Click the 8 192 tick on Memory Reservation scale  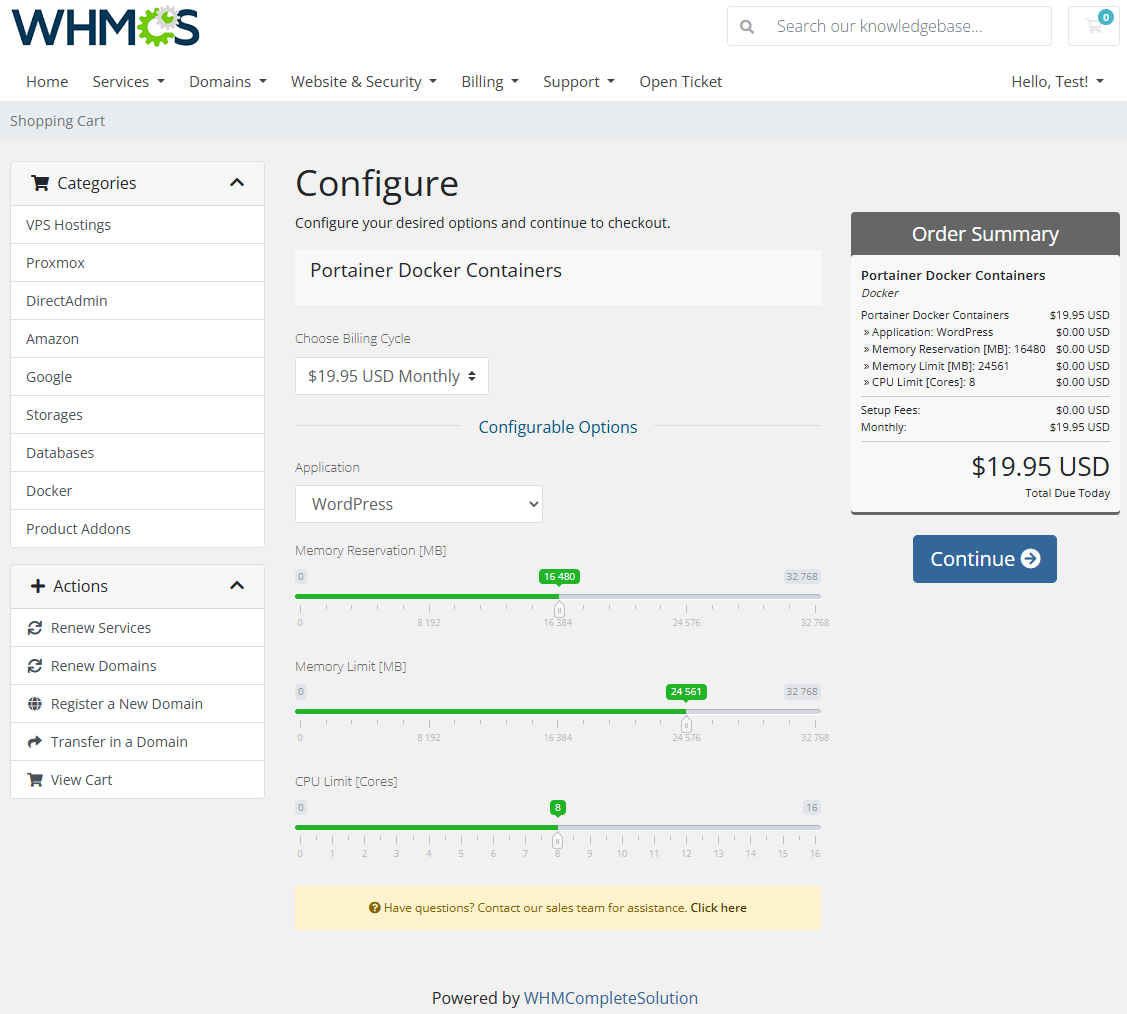click(x=429, y=622)
